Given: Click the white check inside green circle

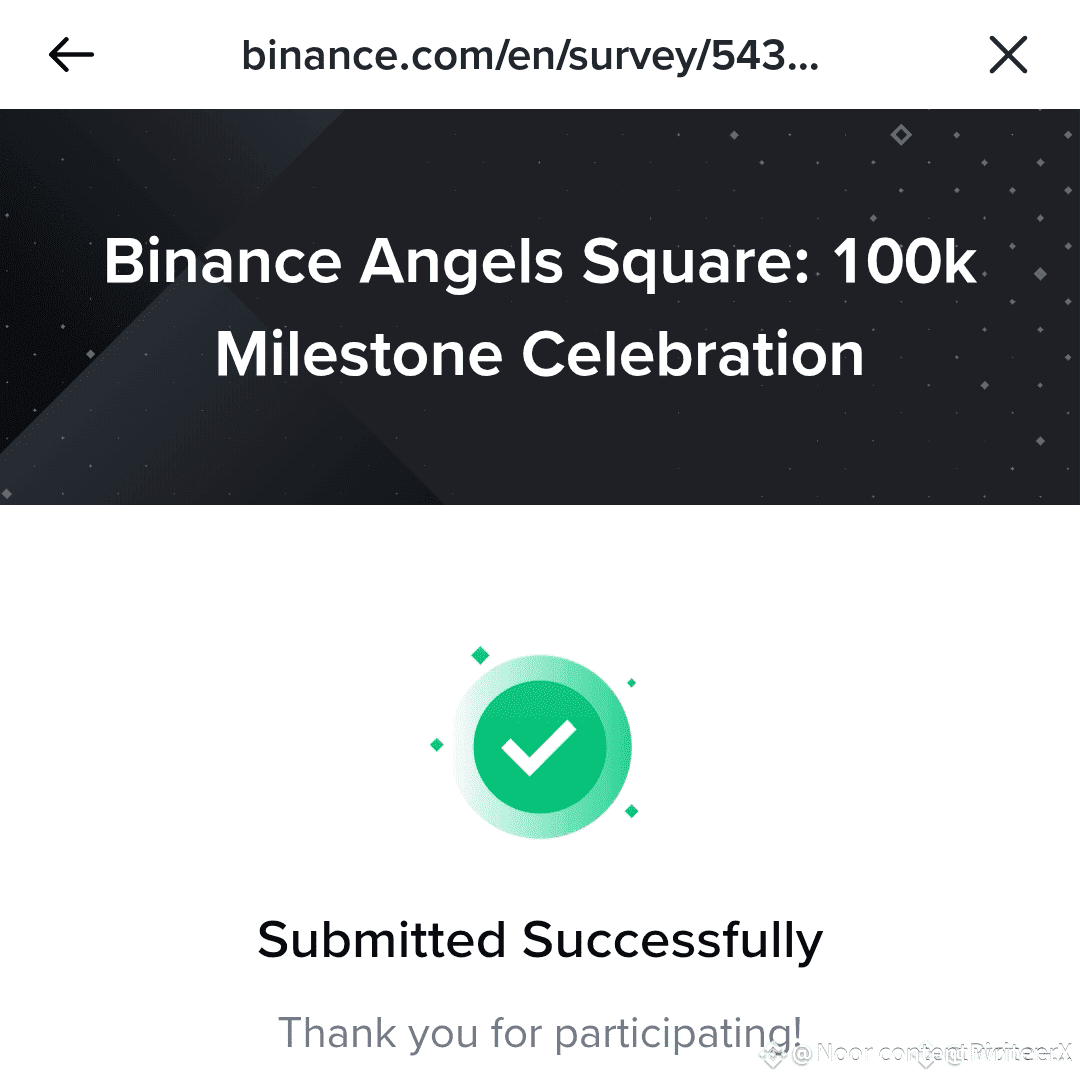Looking at the screenshot, I should point(538,748).
